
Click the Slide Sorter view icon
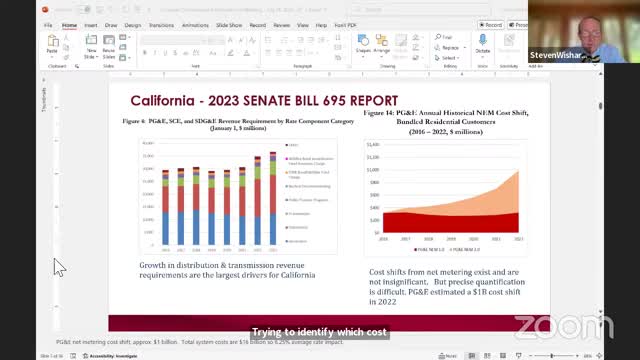pyautogui.click(x=487, y=356)
